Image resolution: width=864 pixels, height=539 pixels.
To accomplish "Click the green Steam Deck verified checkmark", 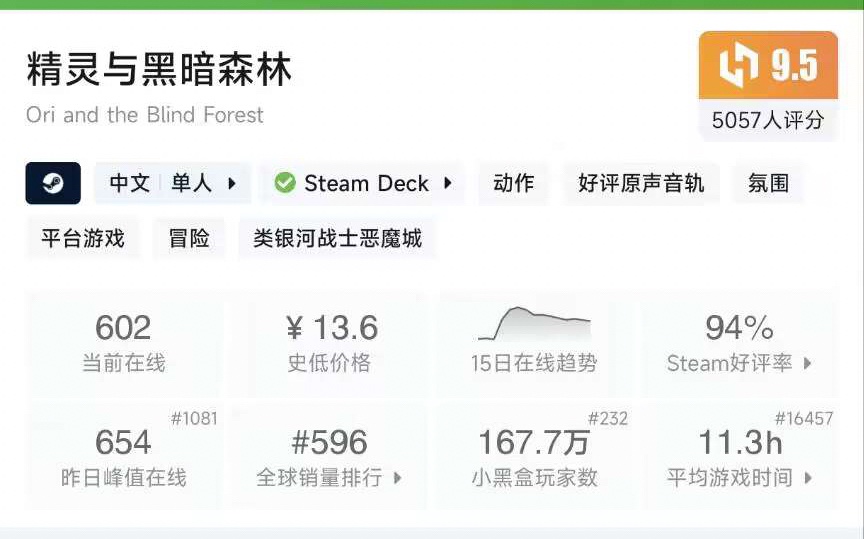I will pyautogui.click(x=285, y=184).
